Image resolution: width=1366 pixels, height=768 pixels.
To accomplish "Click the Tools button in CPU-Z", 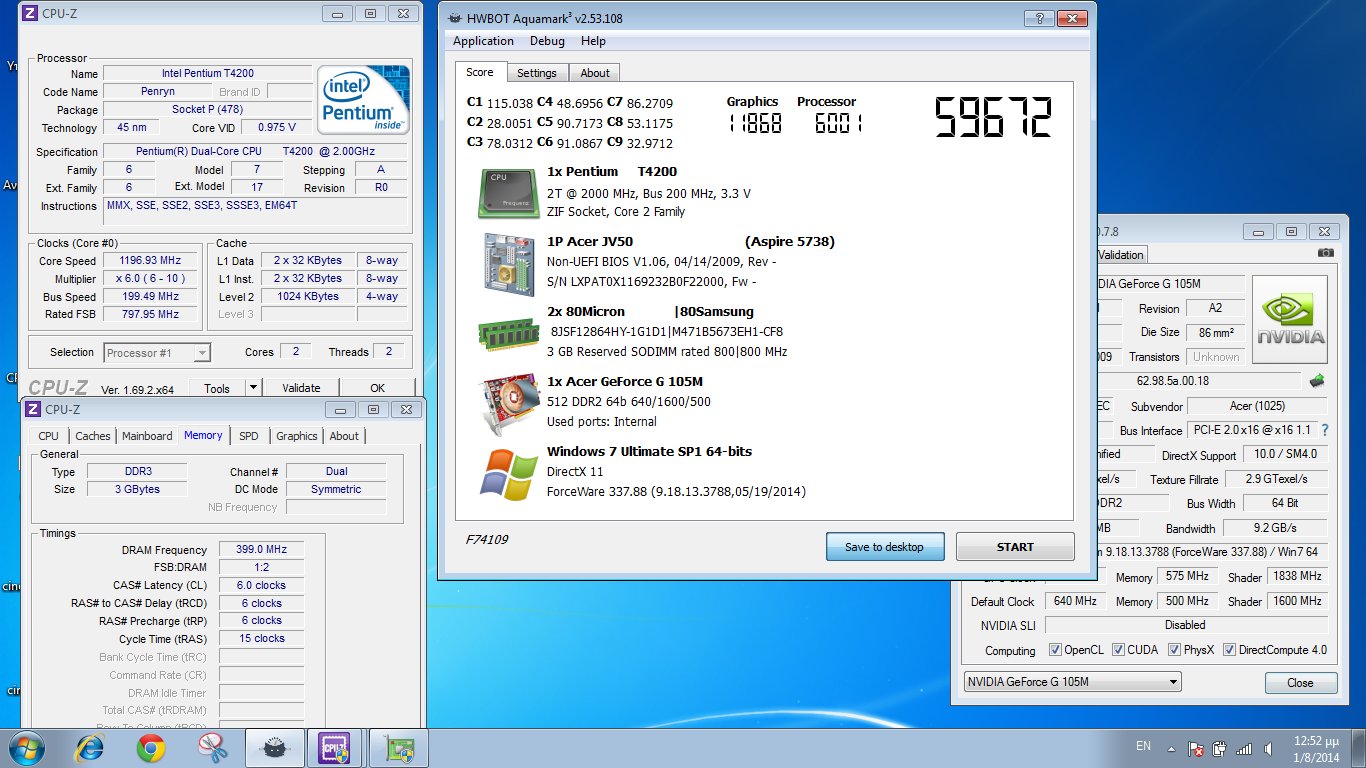I will pos(217,388).
